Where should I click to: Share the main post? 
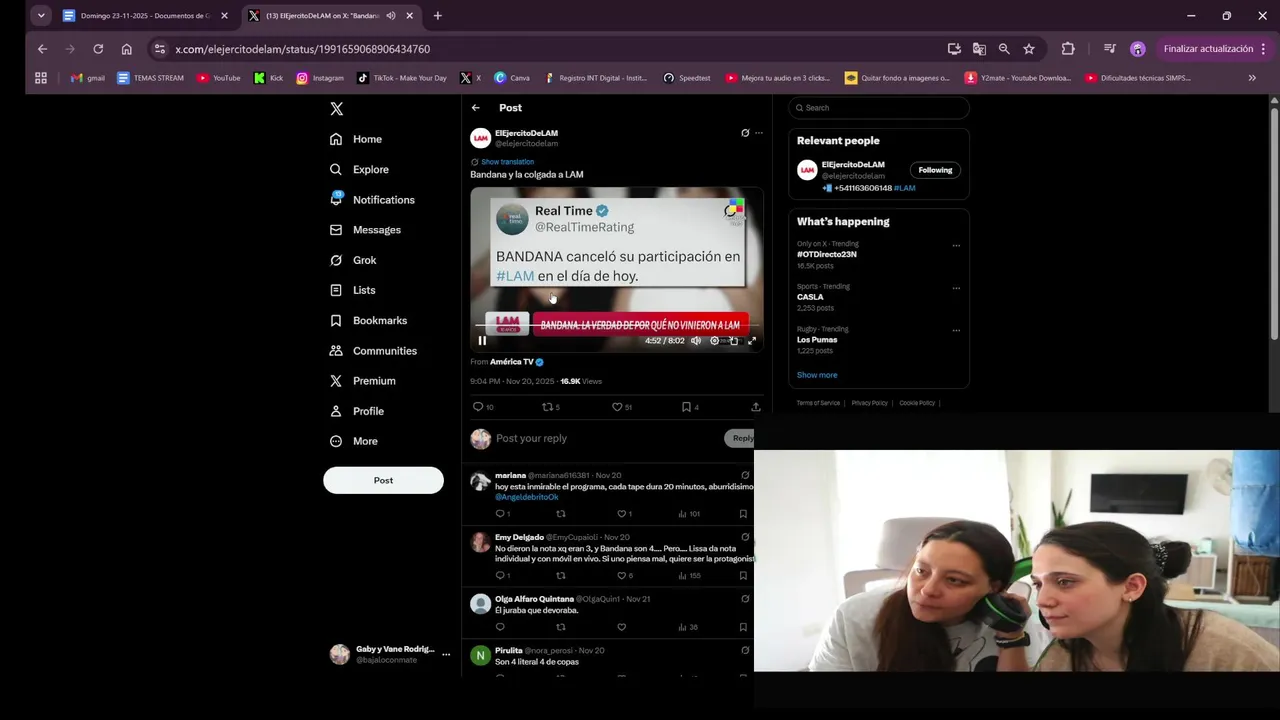756,407
